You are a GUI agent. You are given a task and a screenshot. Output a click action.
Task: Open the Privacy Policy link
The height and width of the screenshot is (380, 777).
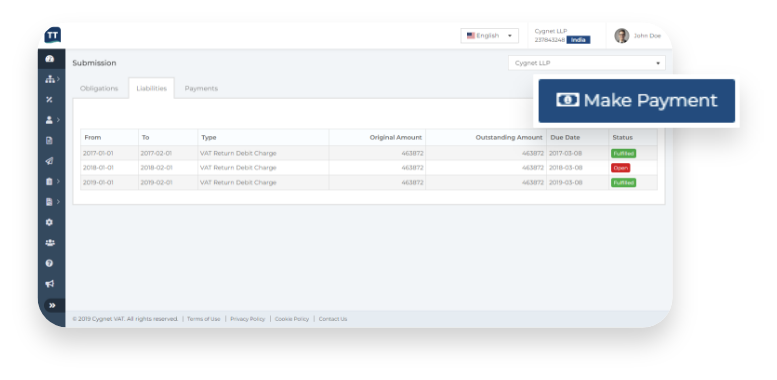[247, 319]
